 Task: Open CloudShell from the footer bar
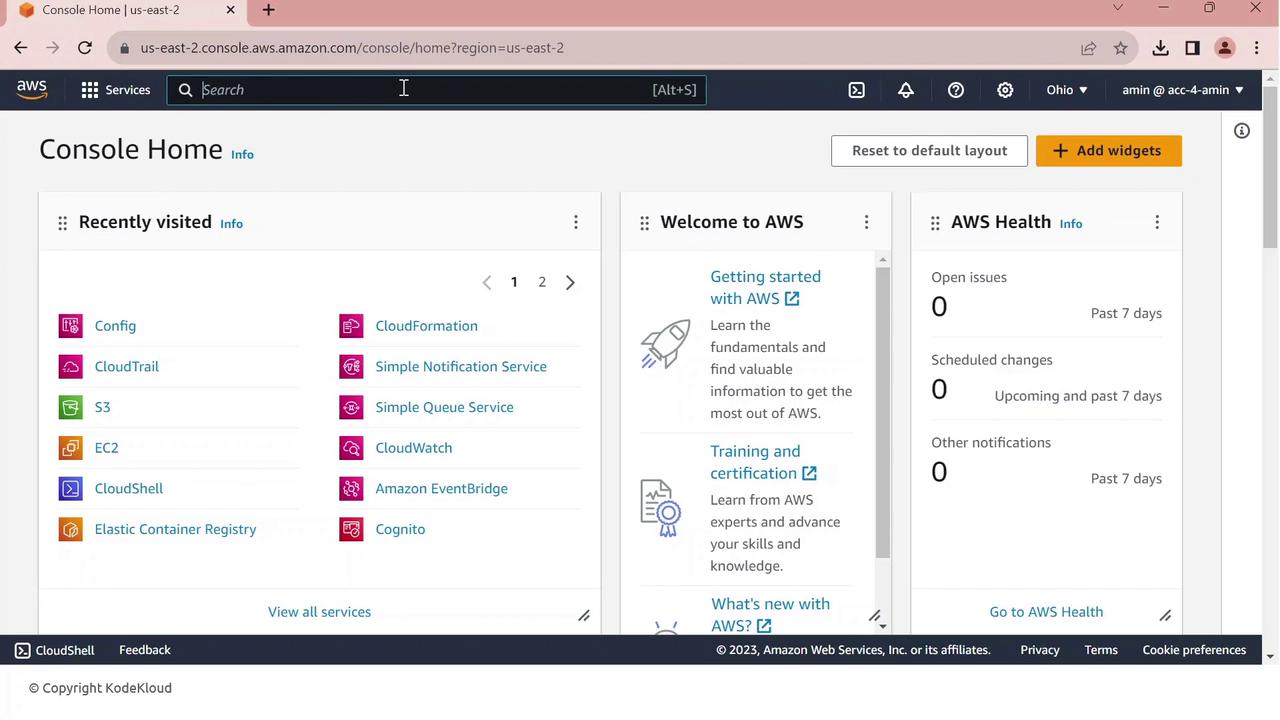pyautogui.click(x=55, y=650)
